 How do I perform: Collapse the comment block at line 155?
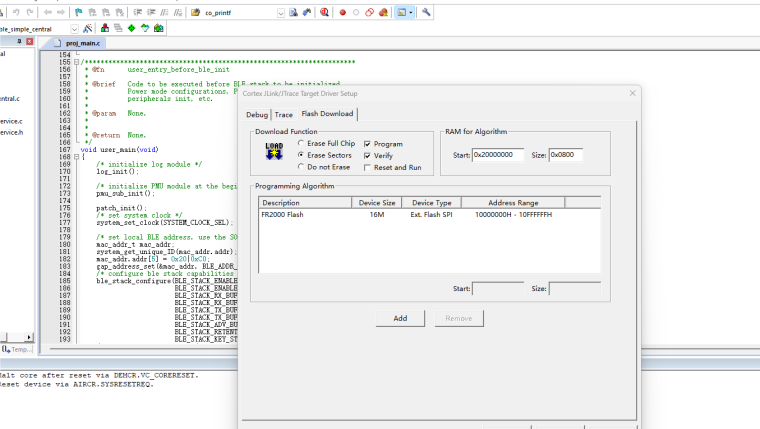tap(76, 62)
